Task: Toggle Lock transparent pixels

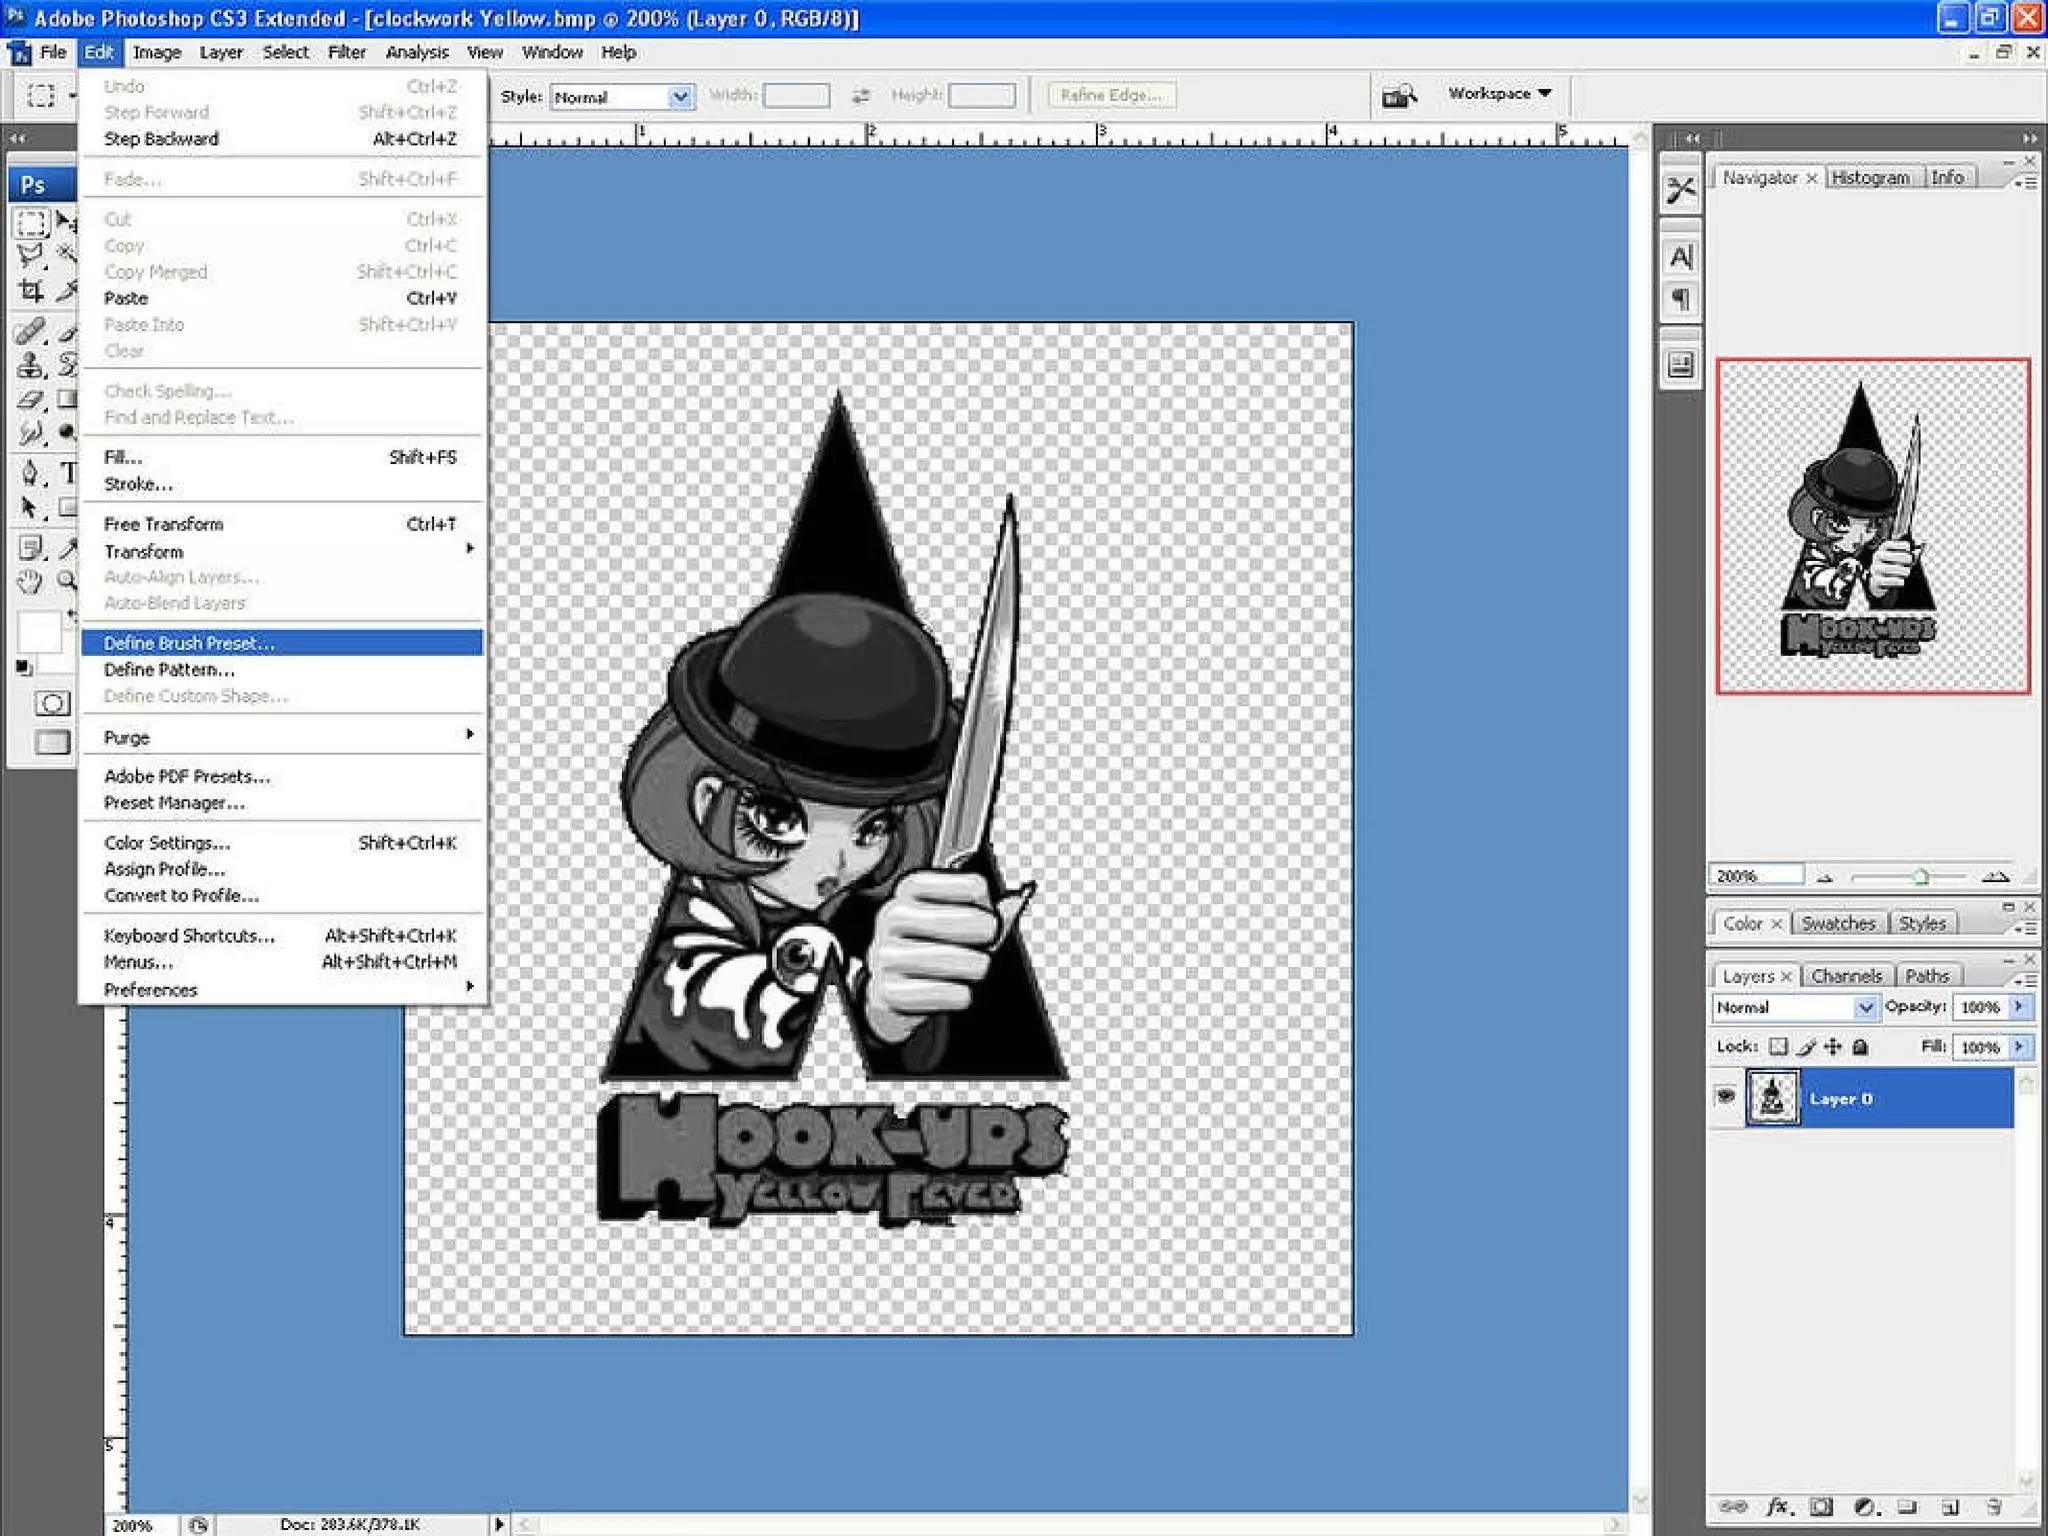Action: coord(1777,1046)
